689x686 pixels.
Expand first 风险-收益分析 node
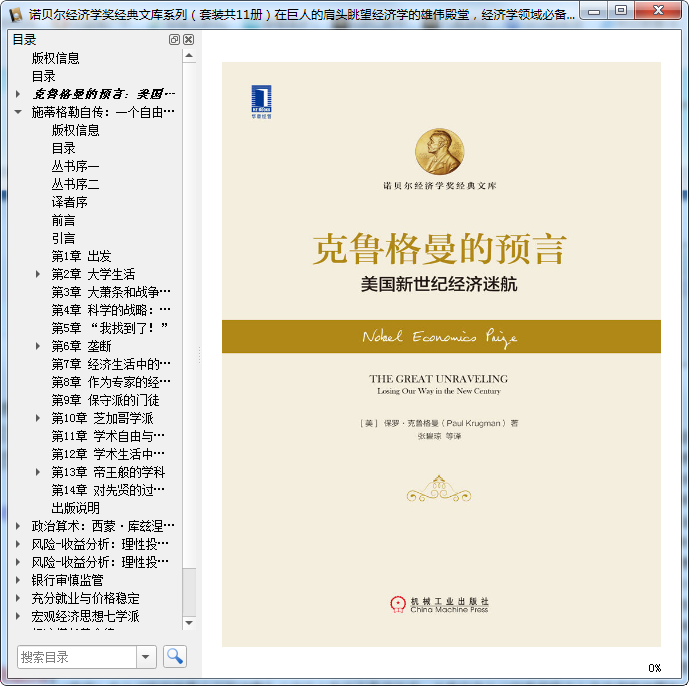tap(18, 544)
